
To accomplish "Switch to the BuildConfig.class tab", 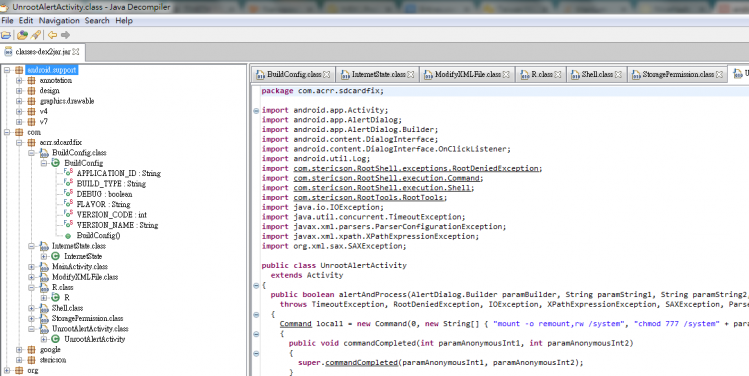I will [x=294, y=74].
